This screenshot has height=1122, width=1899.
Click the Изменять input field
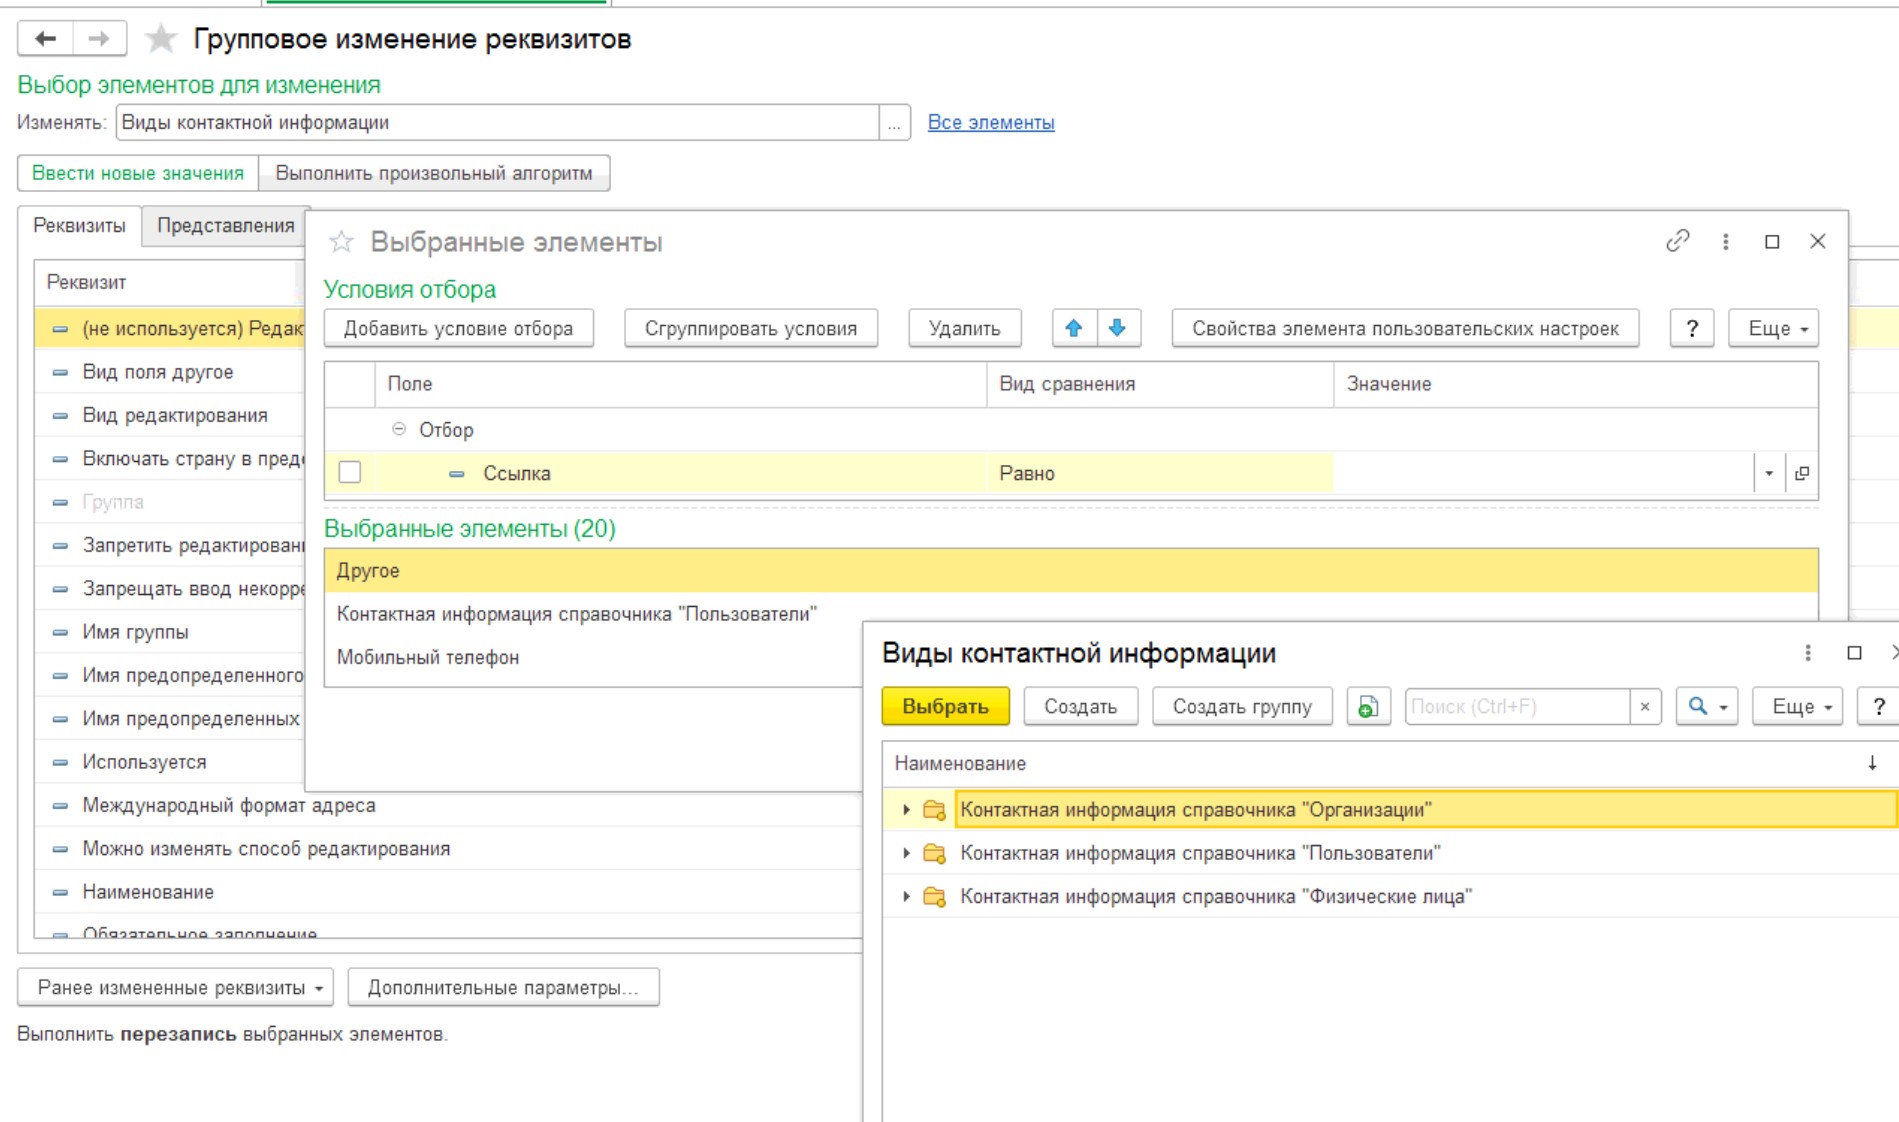[498, 123]
